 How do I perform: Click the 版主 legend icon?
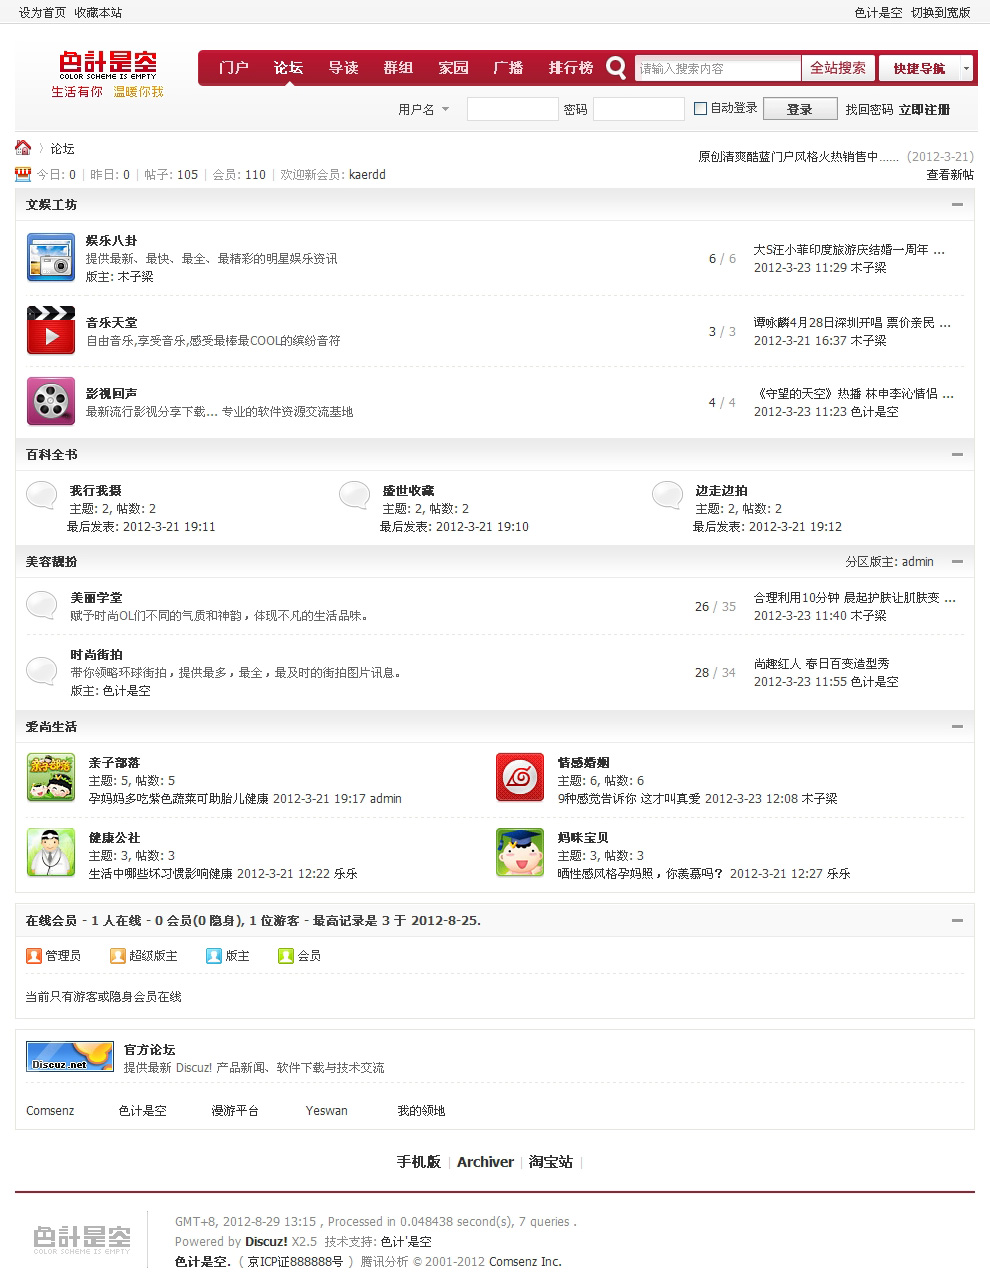(x=214, y=956)
